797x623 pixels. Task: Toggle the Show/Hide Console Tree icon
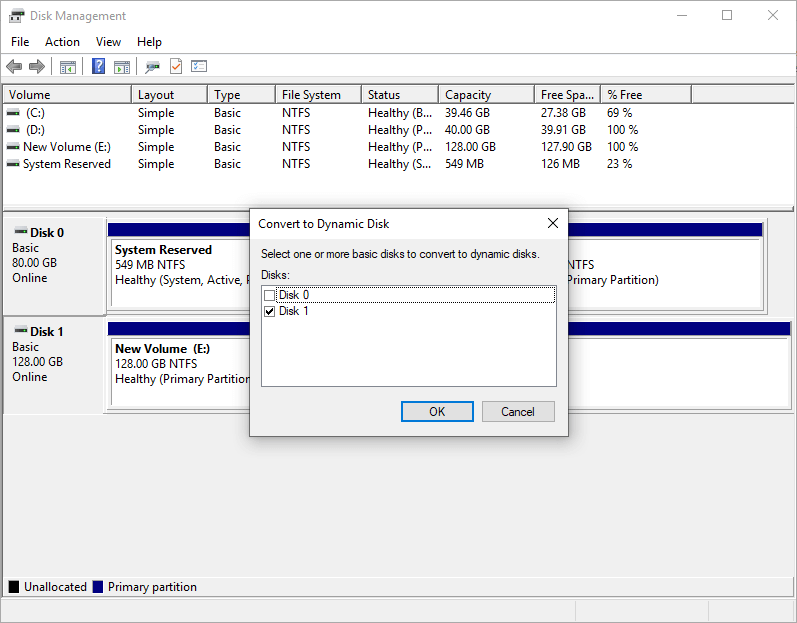(x=68, y=67)
